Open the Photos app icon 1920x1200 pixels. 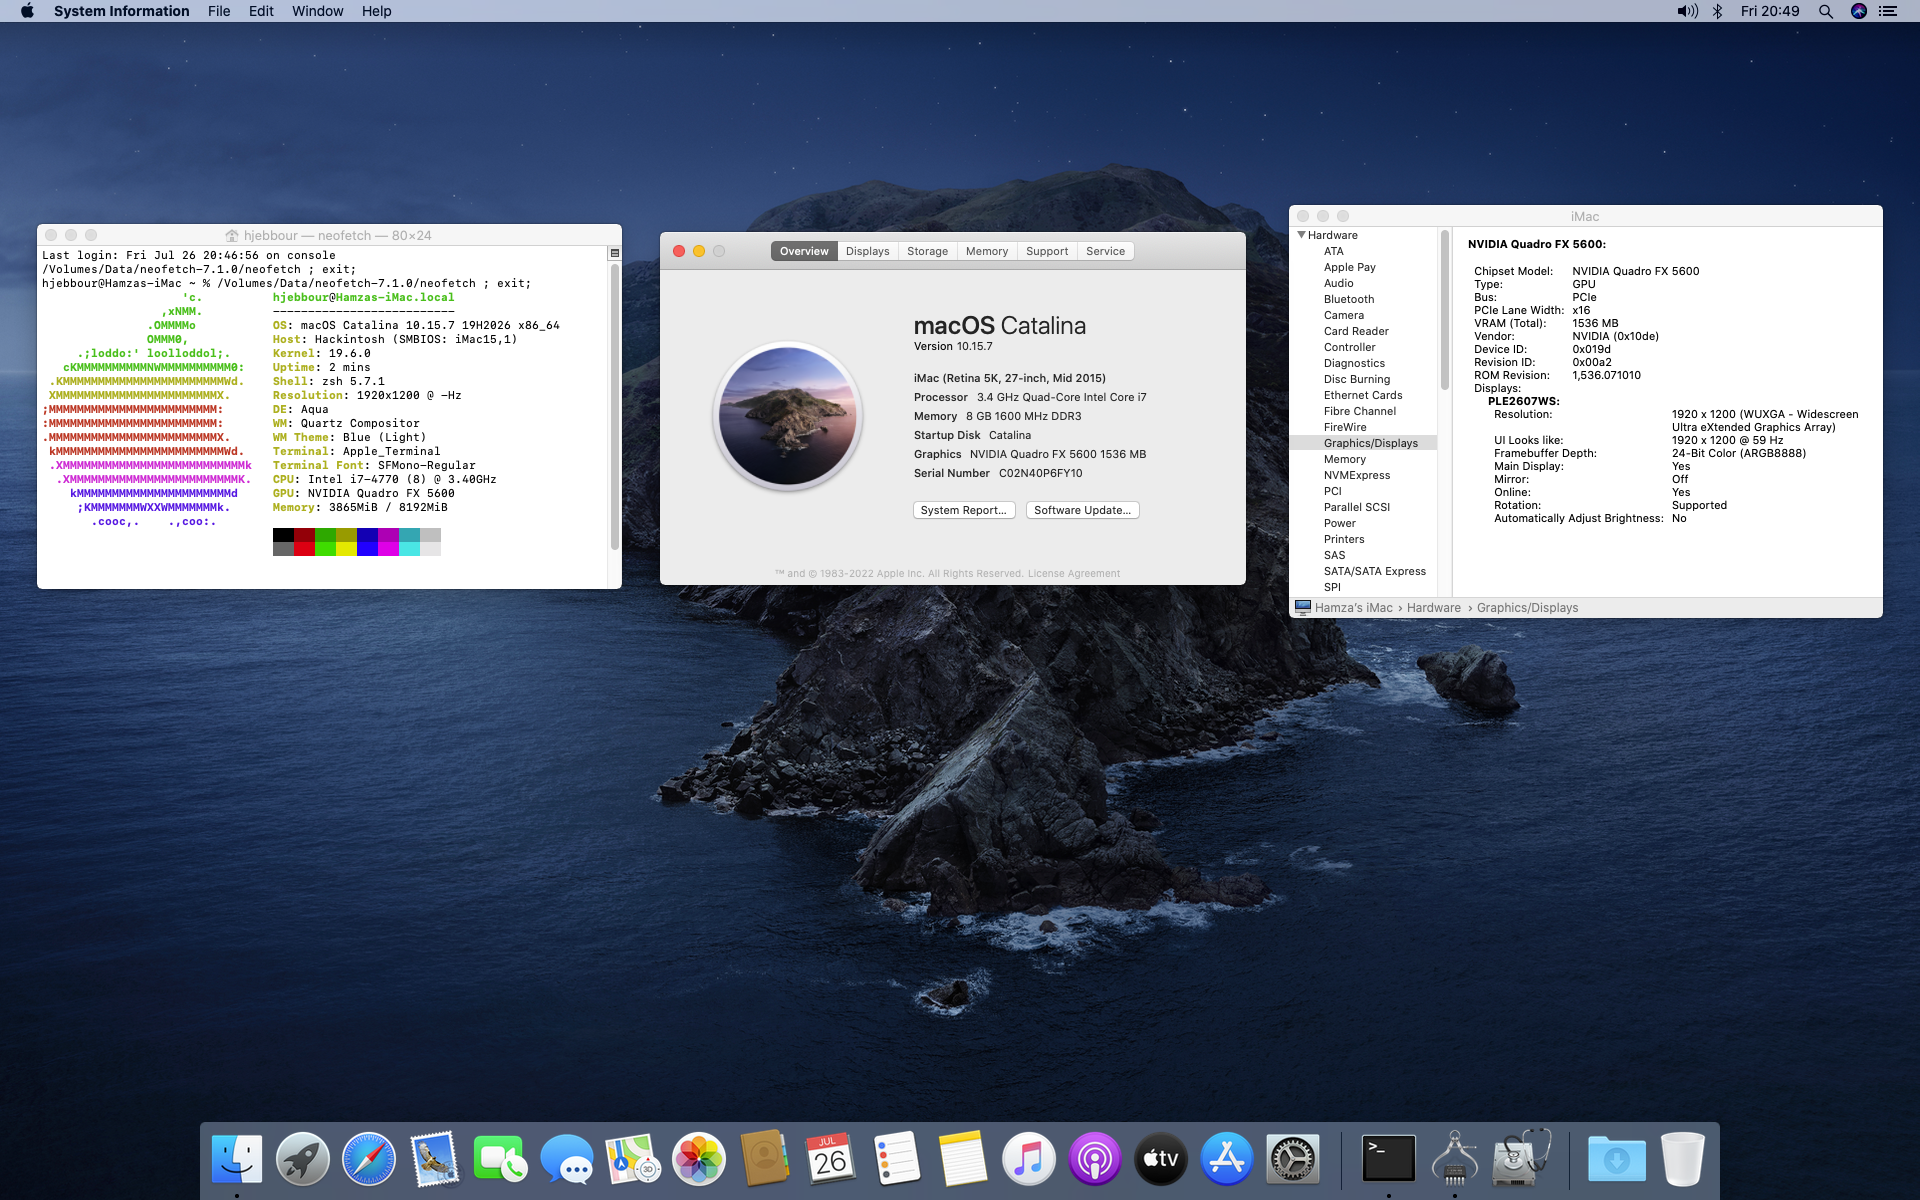(698, 1159)
